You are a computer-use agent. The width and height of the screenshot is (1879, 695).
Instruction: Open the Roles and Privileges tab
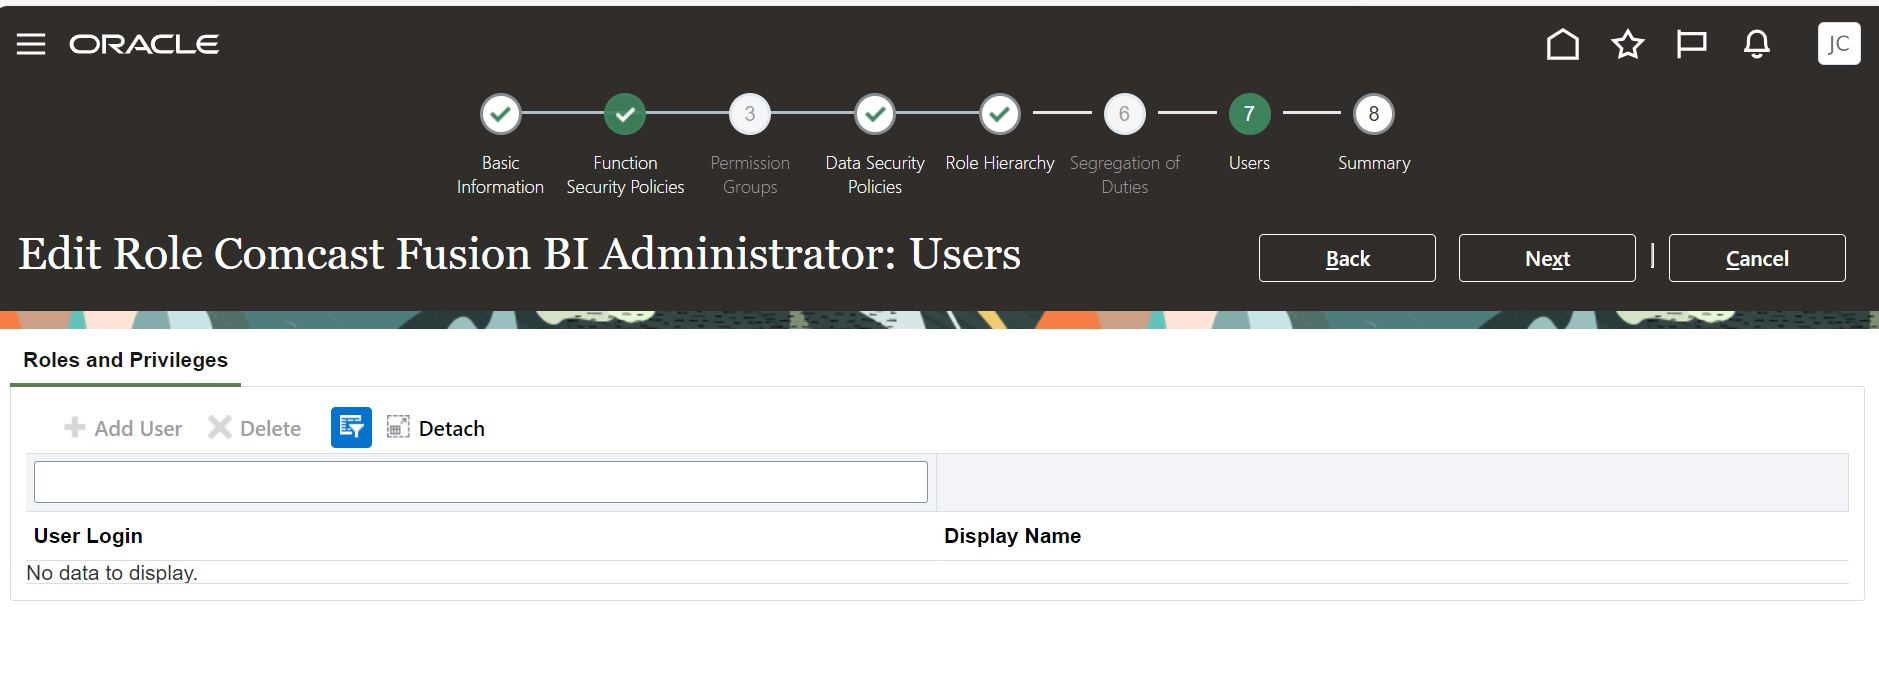pos(125,360)
